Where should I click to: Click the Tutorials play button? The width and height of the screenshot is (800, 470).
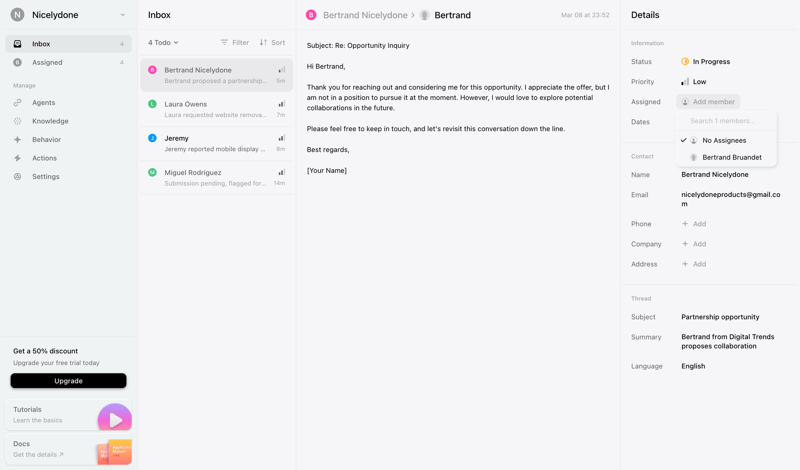115,419
